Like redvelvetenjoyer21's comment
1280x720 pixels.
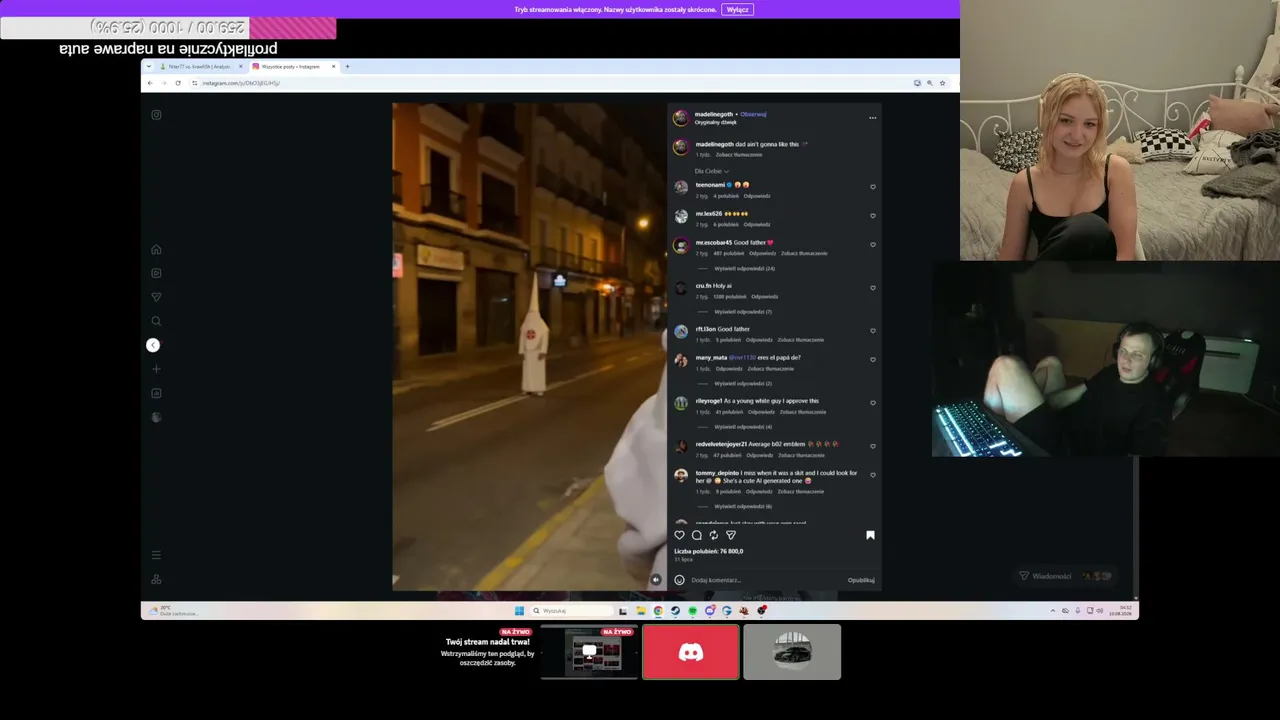tap(873, 446)
